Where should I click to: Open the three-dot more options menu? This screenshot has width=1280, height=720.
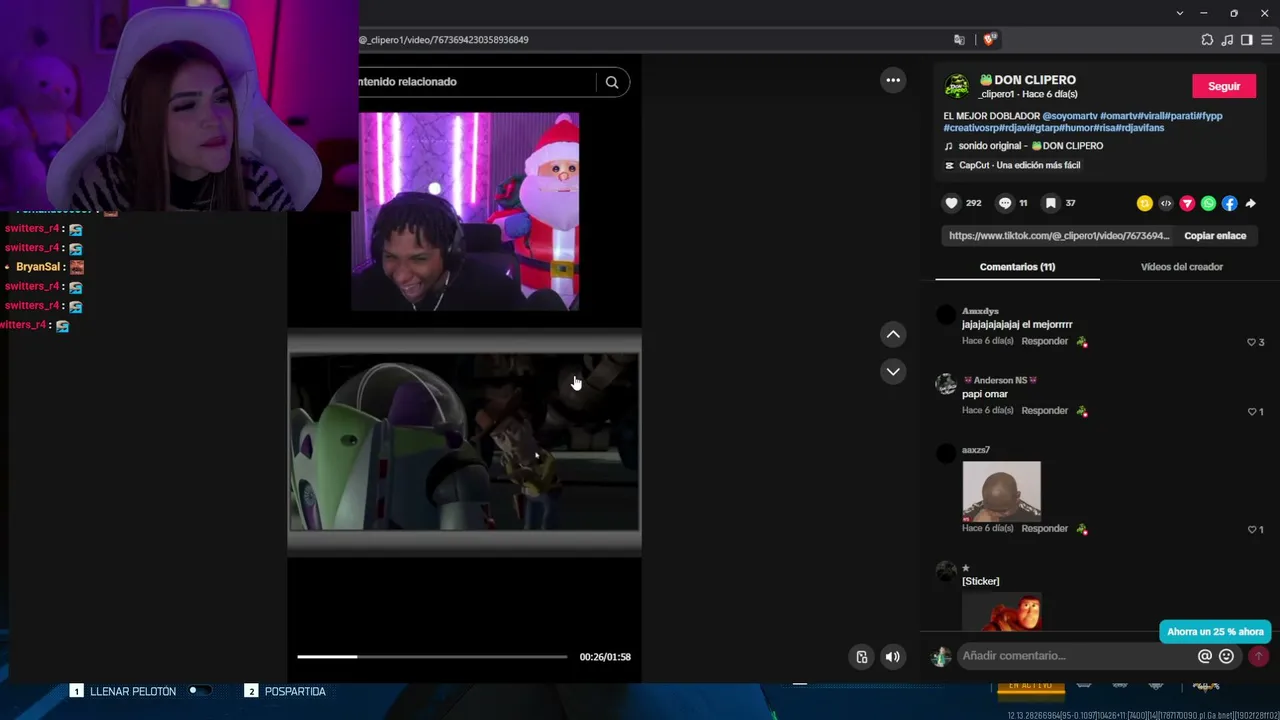(x=893, y=80)
